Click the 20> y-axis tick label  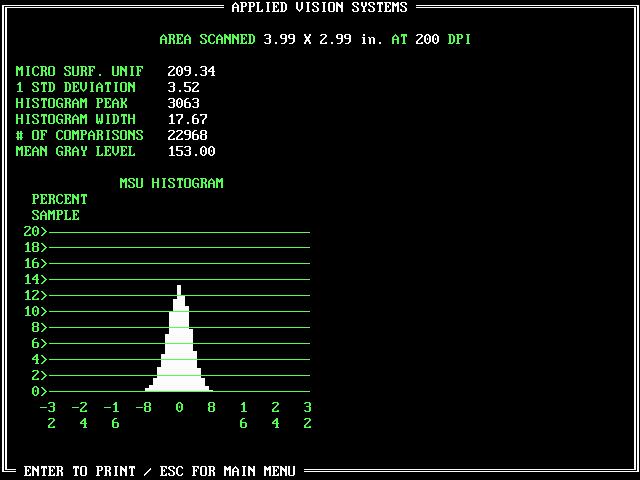pos(35,231)
